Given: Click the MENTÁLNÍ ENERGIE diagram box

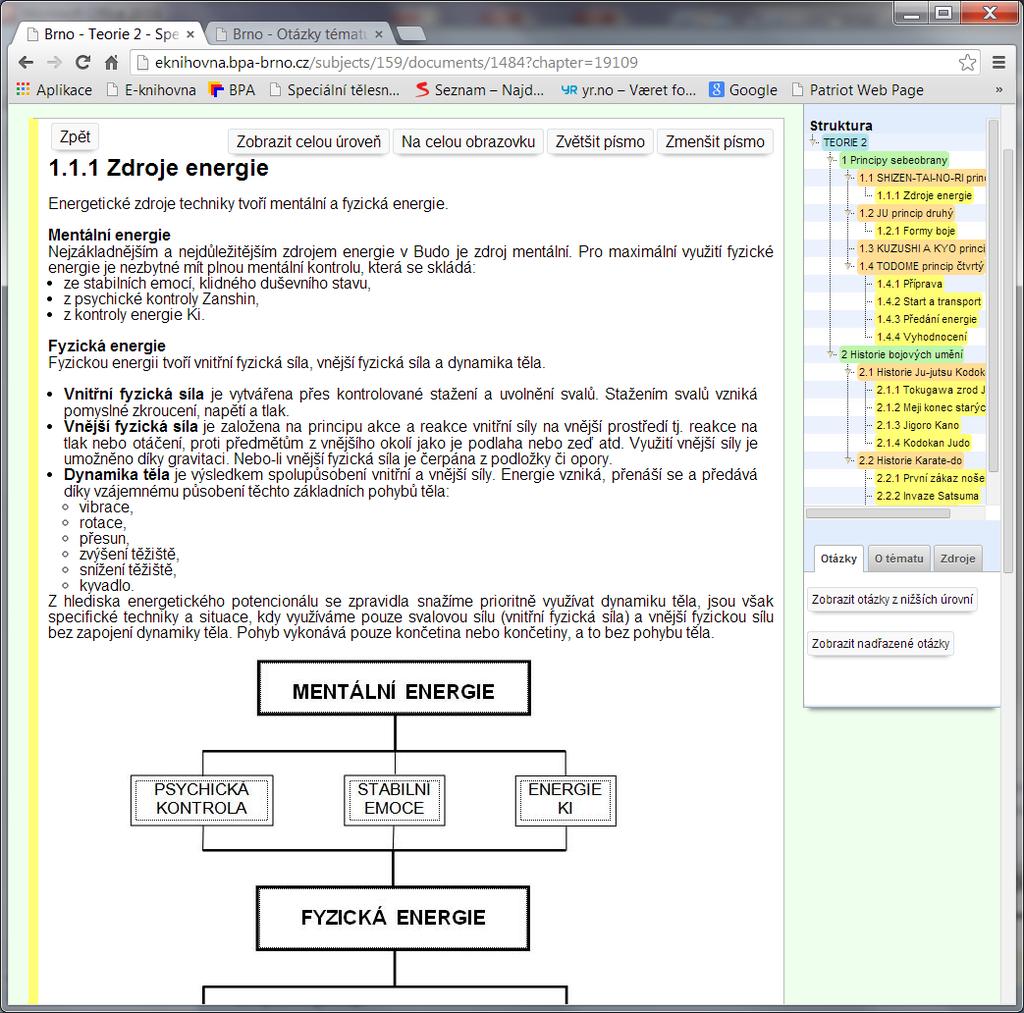Looking at the screenshot, I should (394, 688).
